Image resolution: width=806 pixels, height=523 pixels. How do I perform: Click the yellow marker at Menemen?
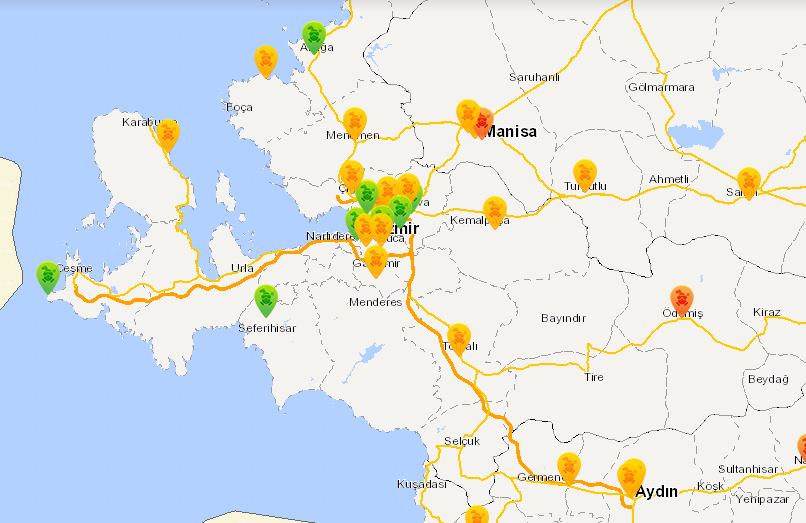(x=355, y=122)
